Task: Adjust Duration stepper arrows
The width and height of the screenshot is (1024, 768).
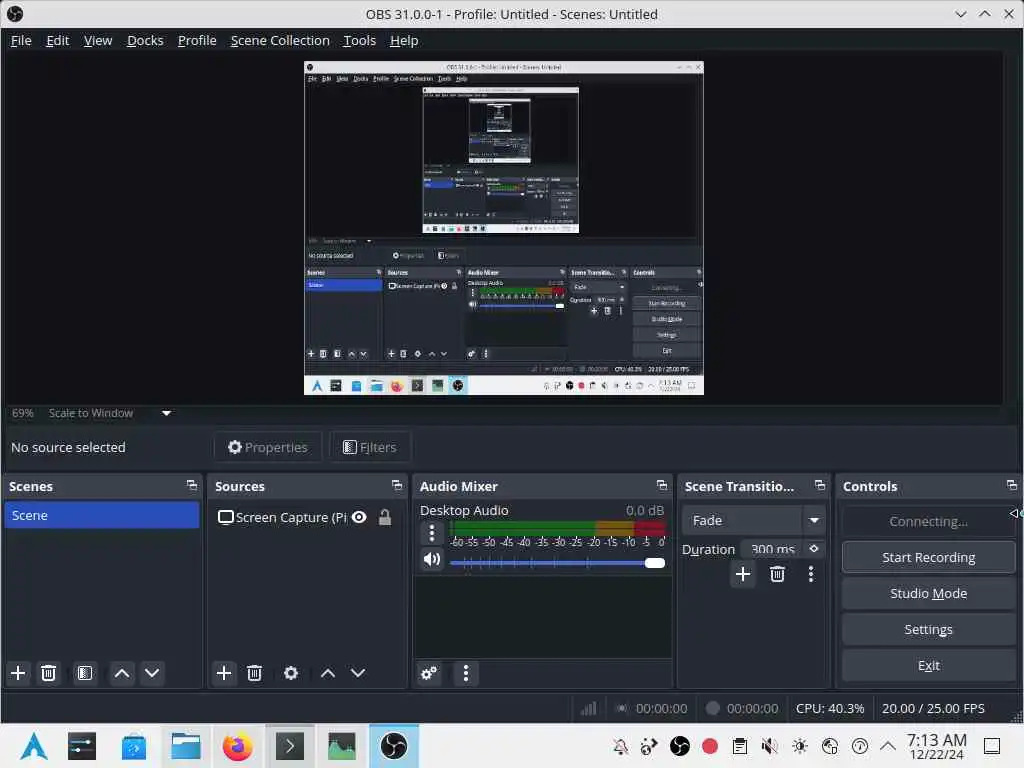Action: (814, 549)
